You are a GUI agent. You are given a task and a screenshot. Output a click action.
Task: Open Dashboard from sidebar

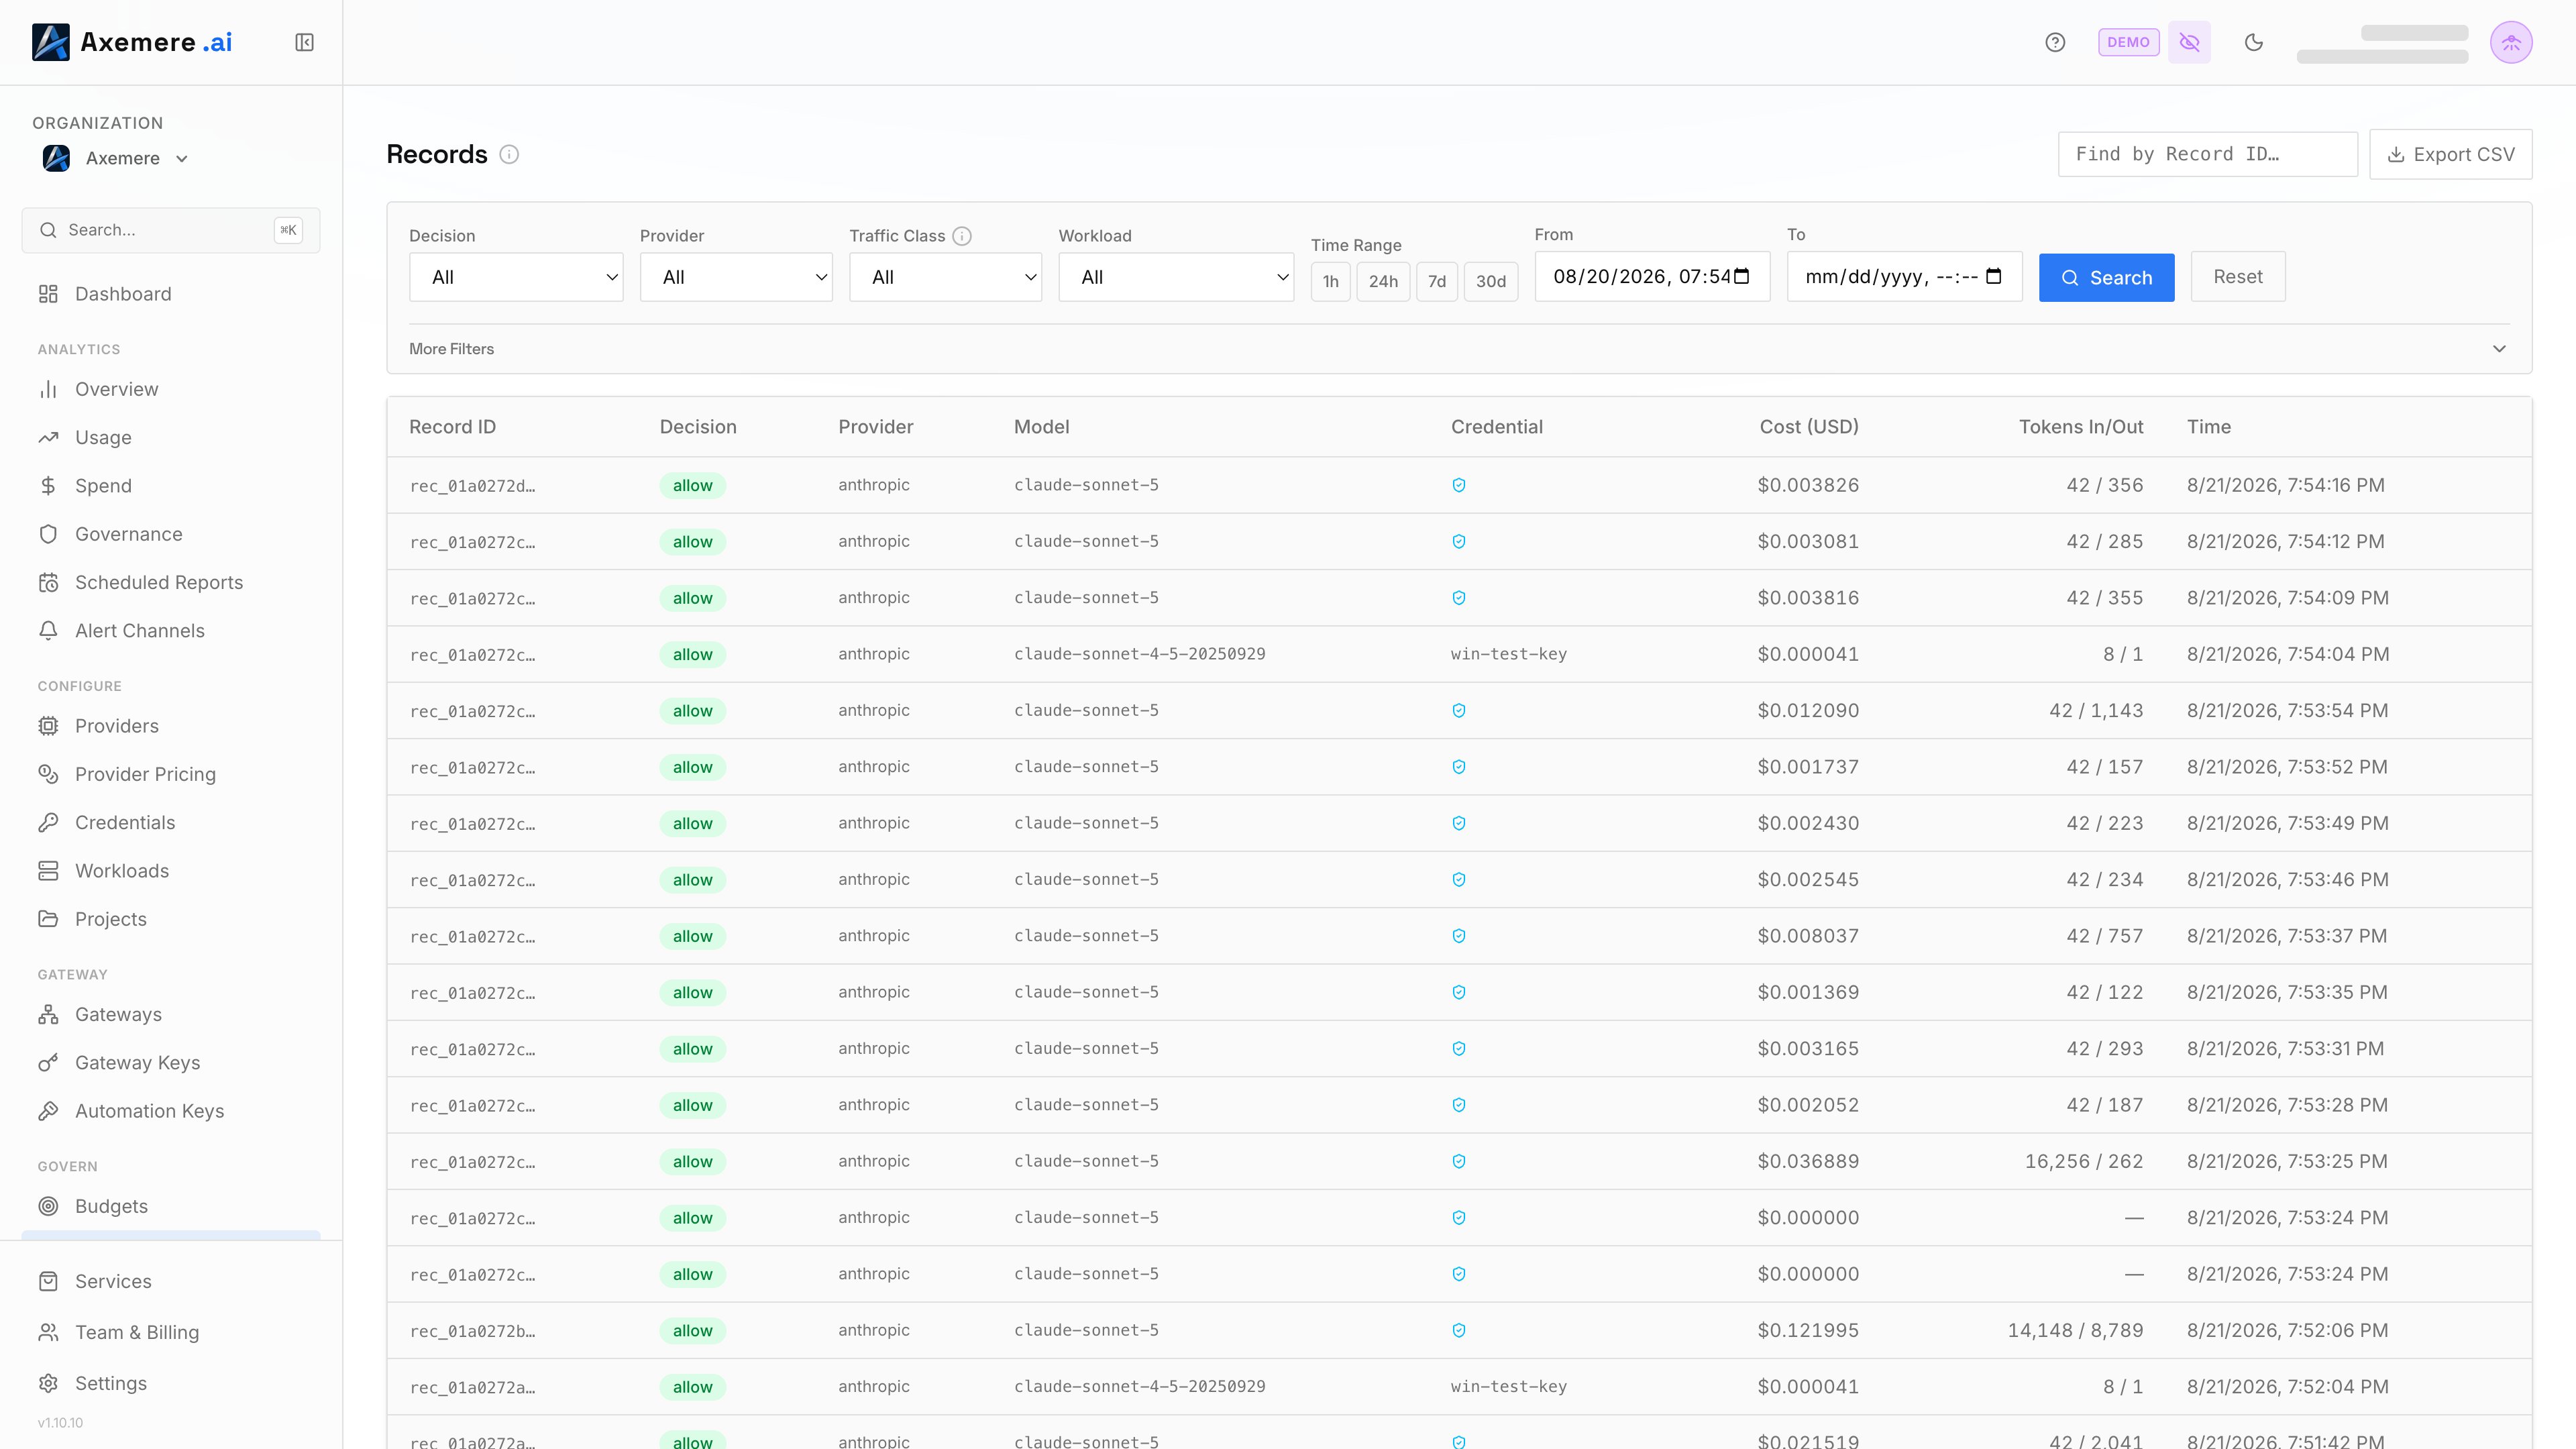171,294
